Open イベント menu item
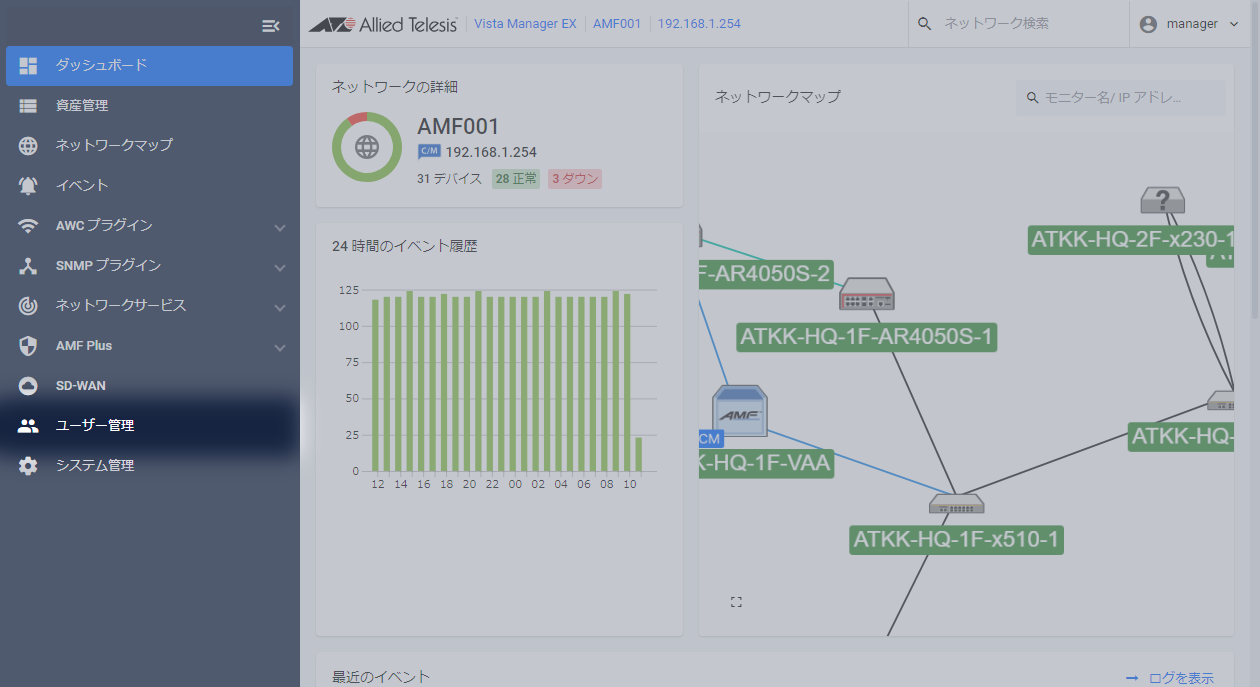Screen dimensions: 1260x687 pyautogui.click(x=149, y=185)
